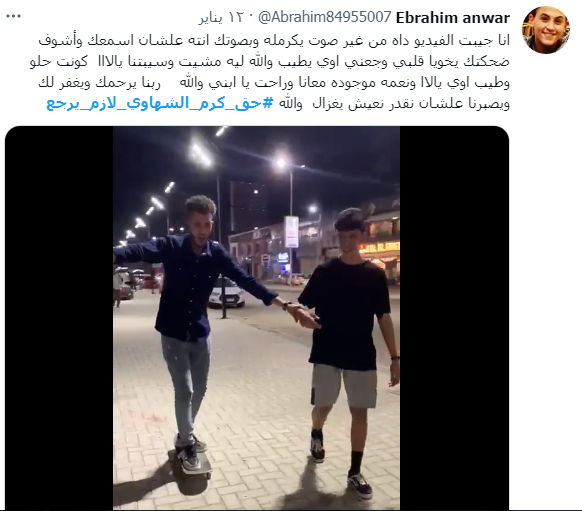The image size is (582, 511).
Task: Click the illuminated yellow shop sign
Action: 379,247
